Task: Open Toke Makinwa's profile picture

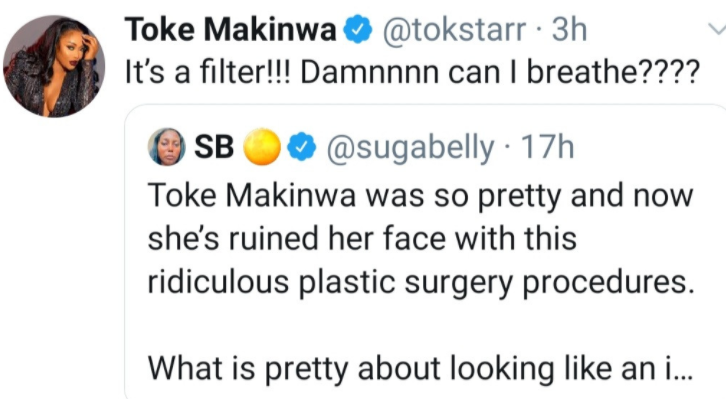Action: coord(54,66)
